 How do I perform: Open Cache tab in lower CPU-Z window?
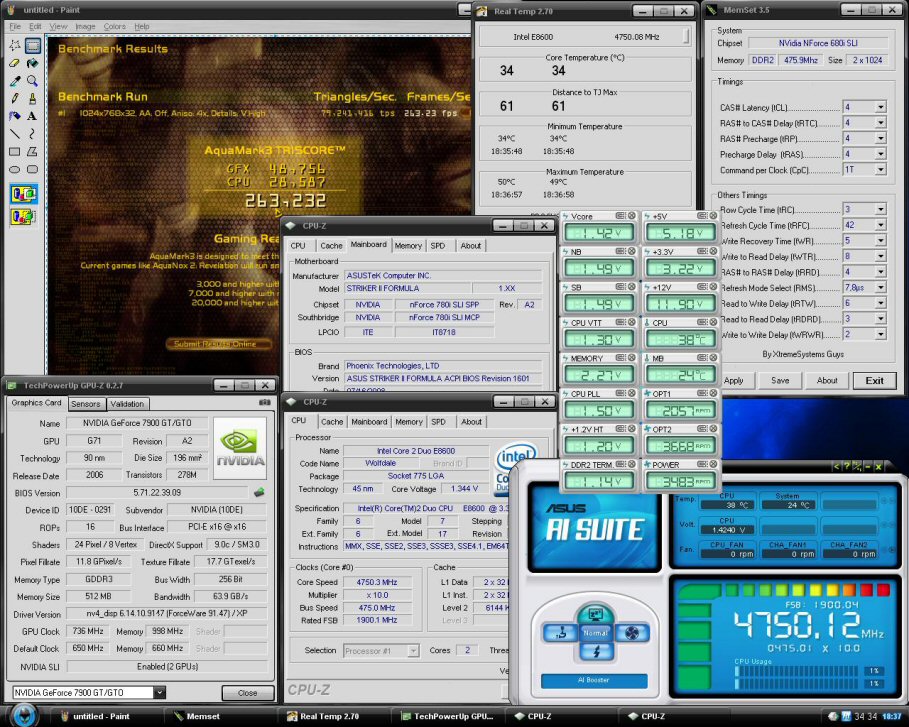click(332, 422)
